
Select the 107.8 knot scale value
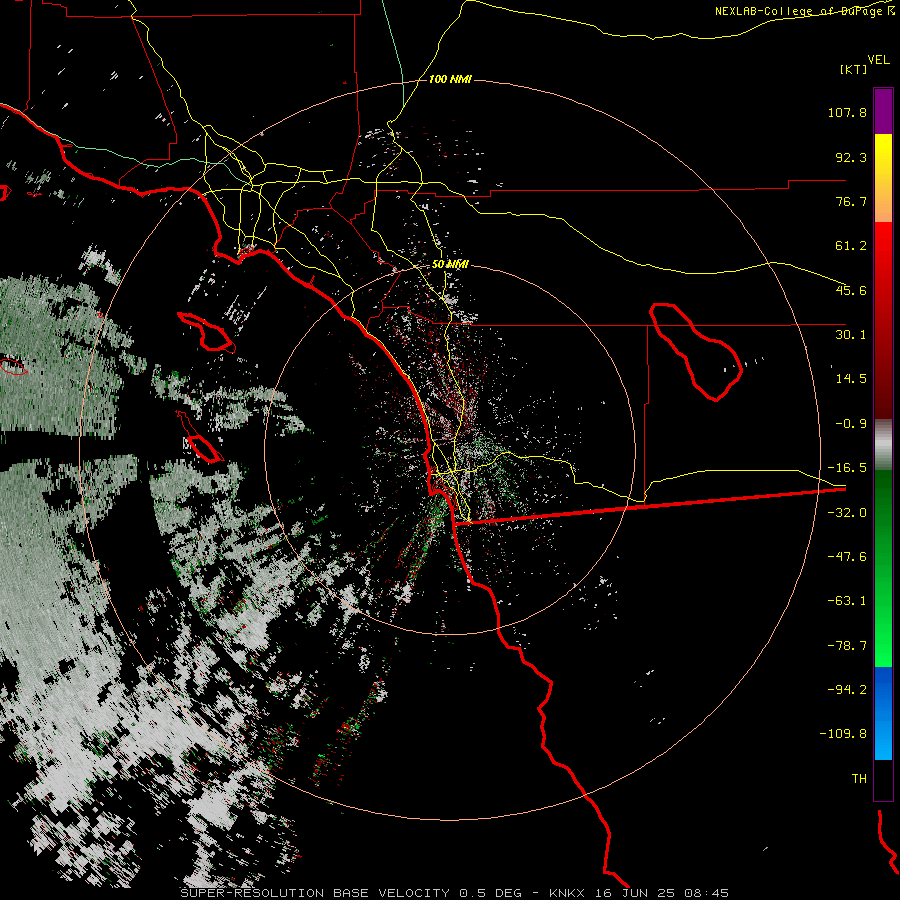click(x=847, y=112)
